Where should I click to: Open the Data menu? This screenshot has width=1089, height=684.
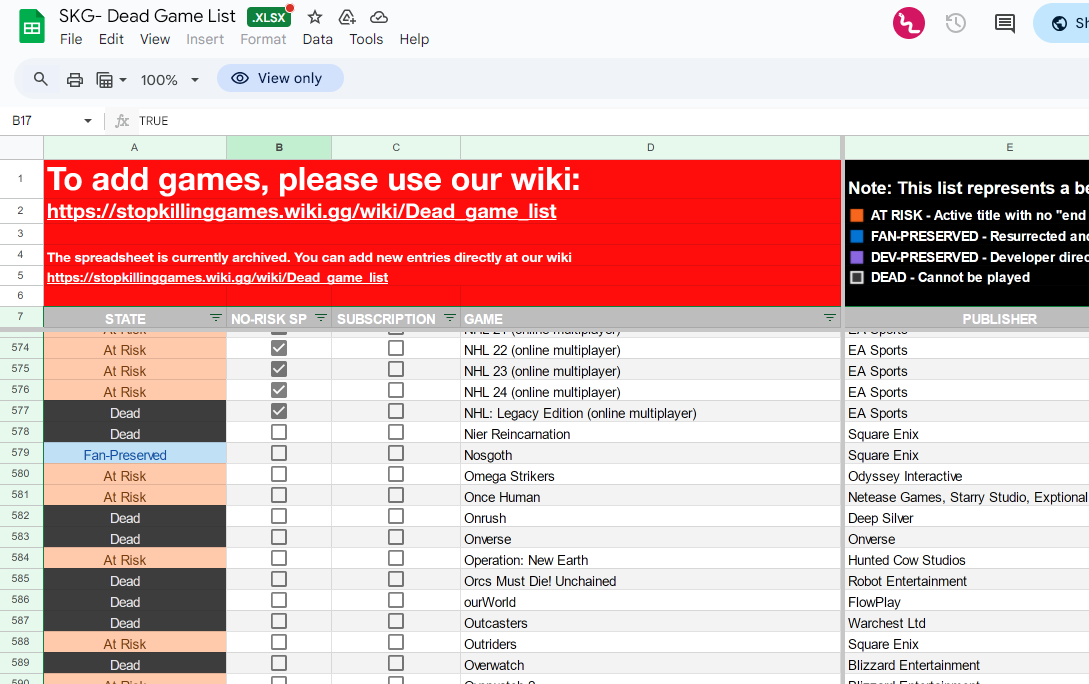317,40
